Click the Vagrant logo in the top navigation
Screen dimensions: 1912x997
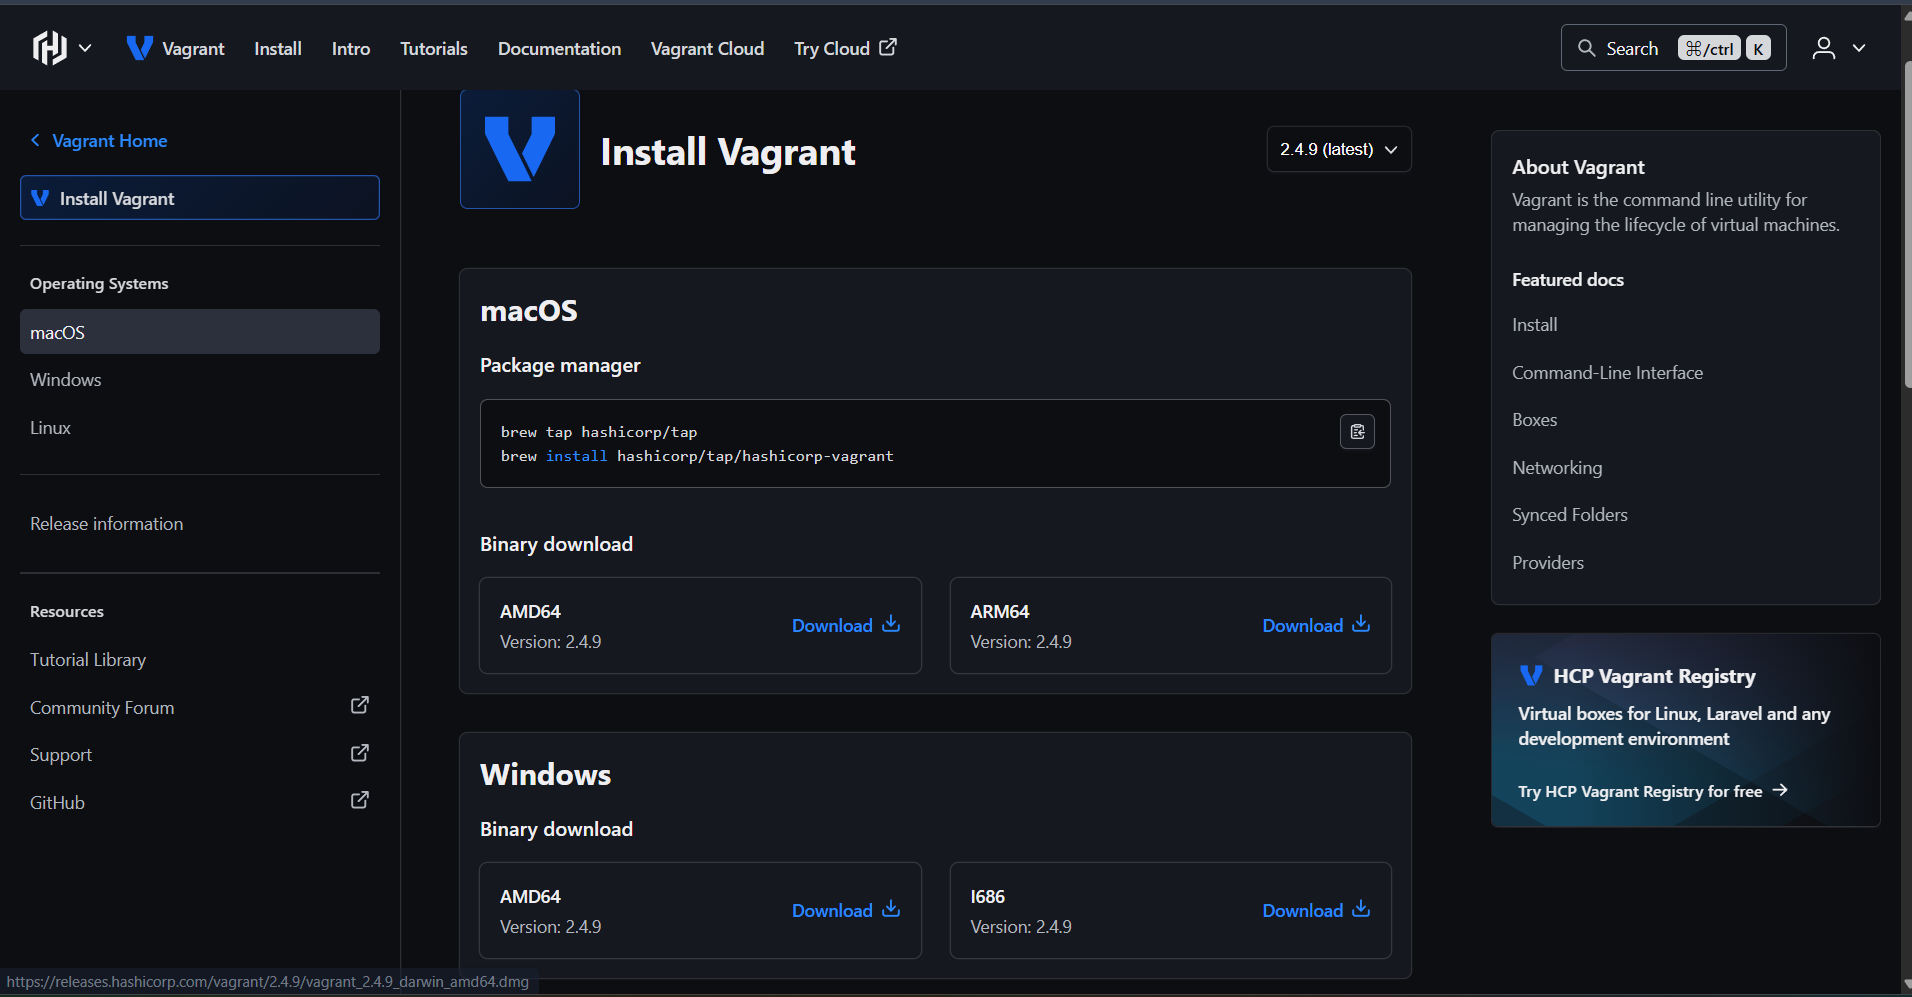coord(140,48)
